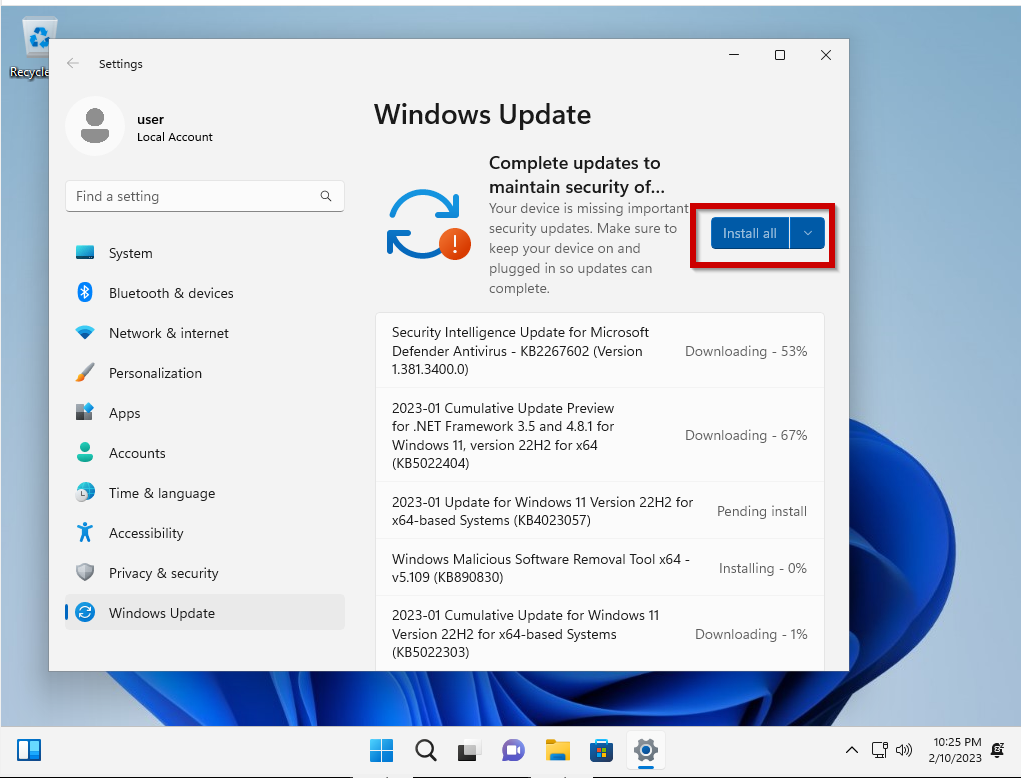Click the 'Downloading - 53%' status text
Image resolution: width=1021 pixels, height=778 pixels.
[746, 352]
